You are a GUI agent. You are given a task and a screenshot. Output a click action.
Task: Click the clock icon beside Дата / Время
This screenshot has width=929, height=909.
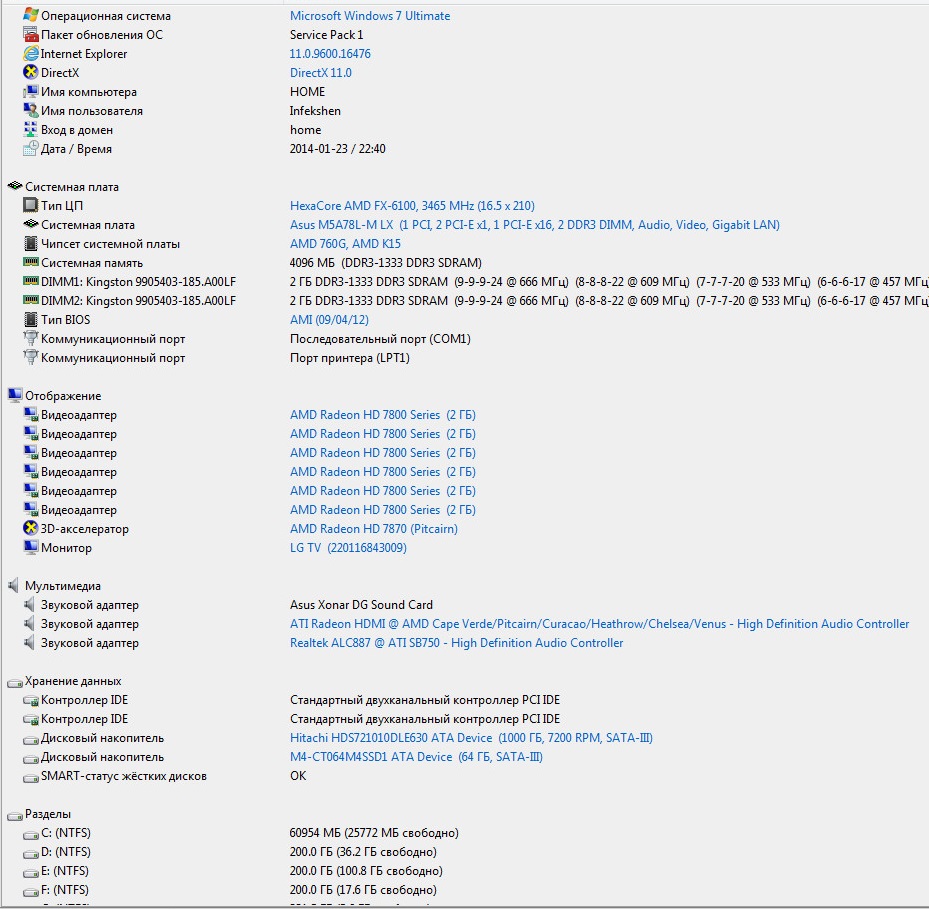coord(31,149)
